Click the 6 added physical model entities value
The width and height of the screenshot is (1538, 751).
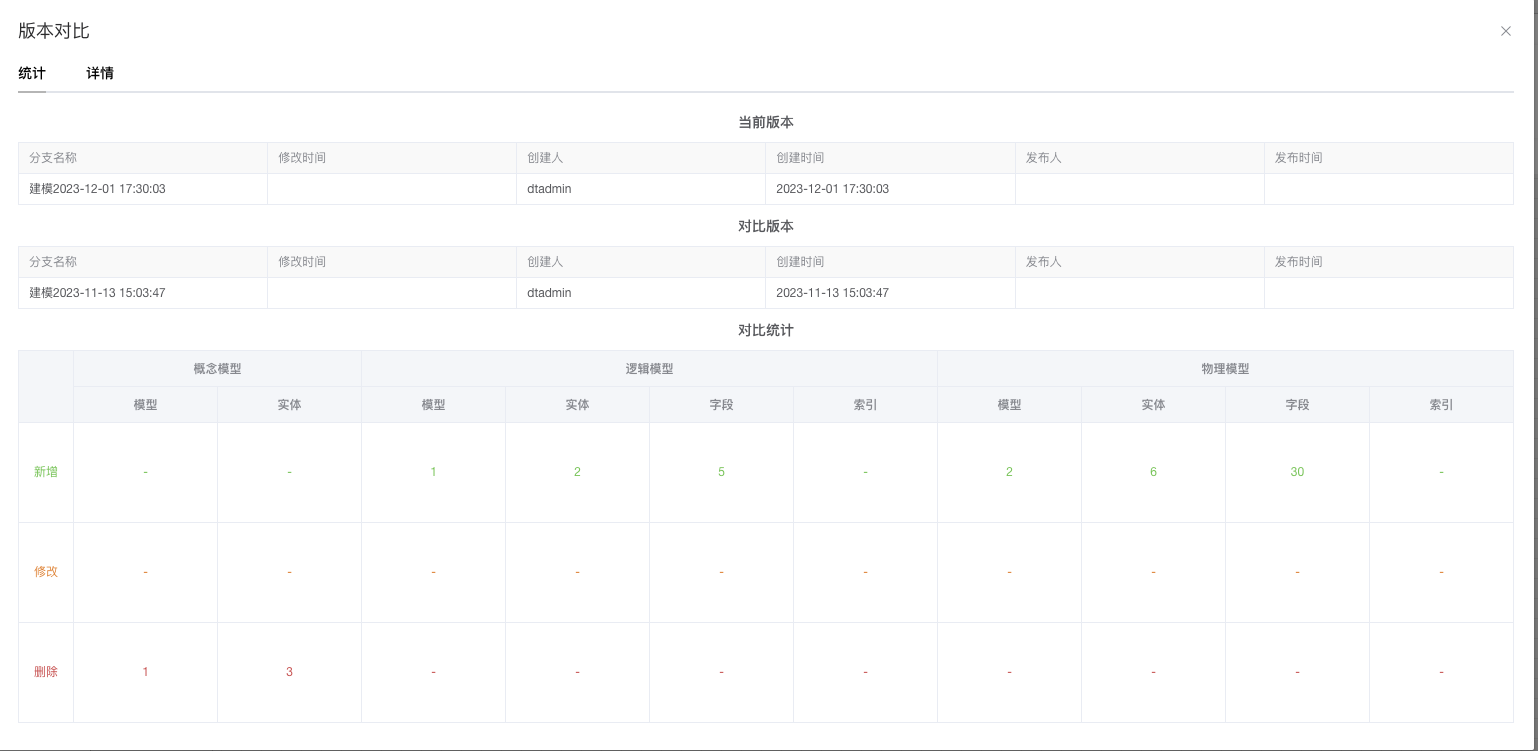[x=1153, y=472]
